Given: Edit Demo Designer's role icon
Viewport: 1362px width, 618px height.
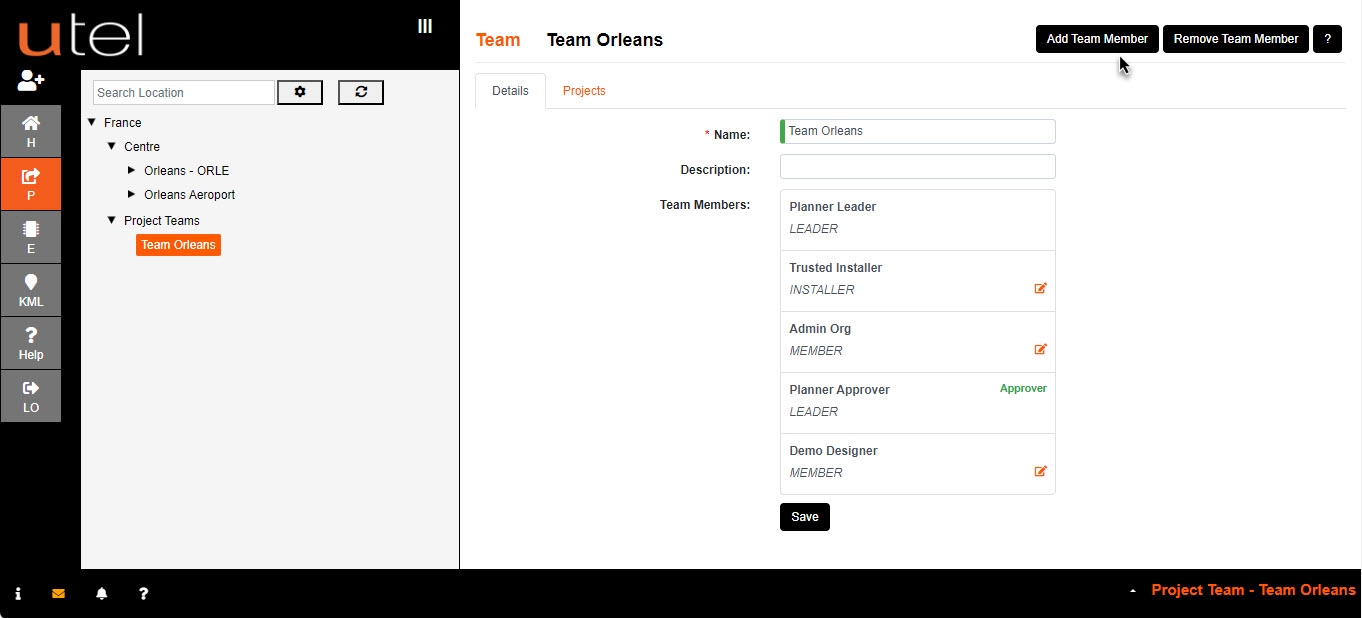Looking at the screenshot, I should coord(1041,471).
